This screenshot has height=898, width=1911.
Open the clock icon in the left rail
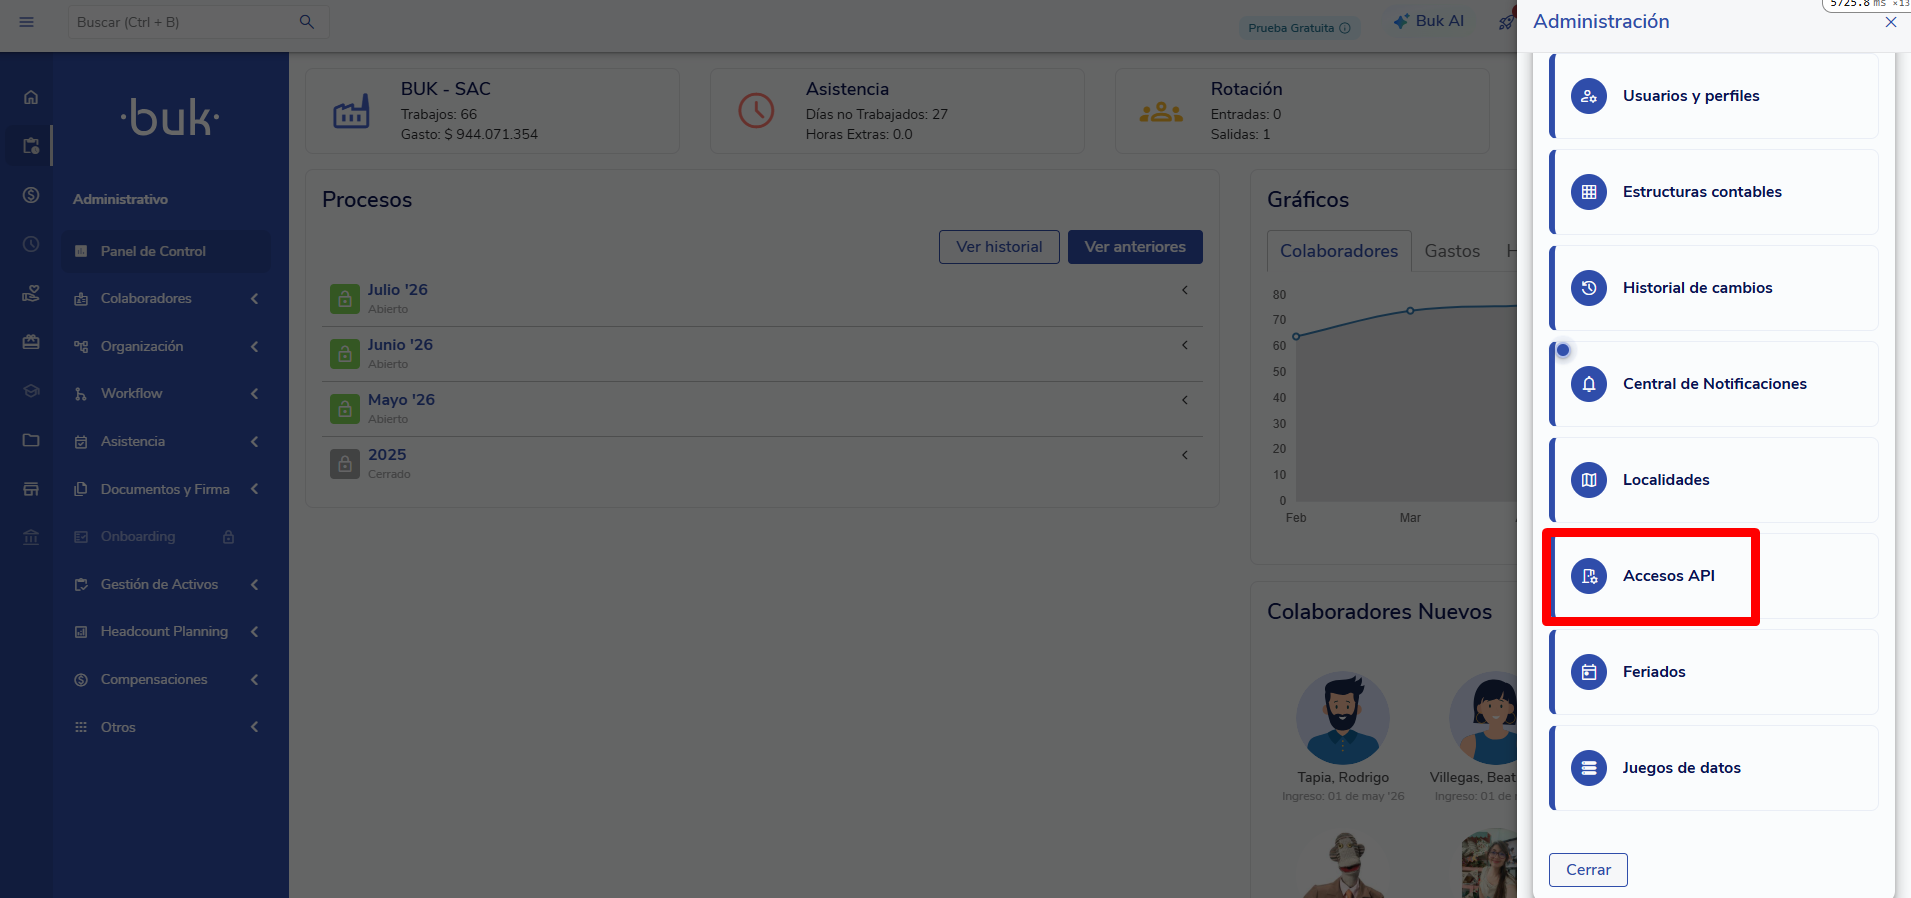(31, 244)
